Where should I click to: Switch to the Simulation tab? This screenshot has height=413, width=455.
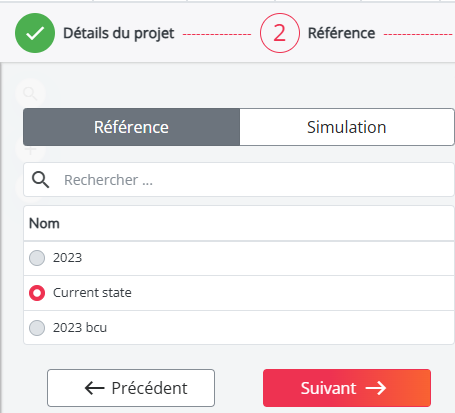tap(347, 127)
